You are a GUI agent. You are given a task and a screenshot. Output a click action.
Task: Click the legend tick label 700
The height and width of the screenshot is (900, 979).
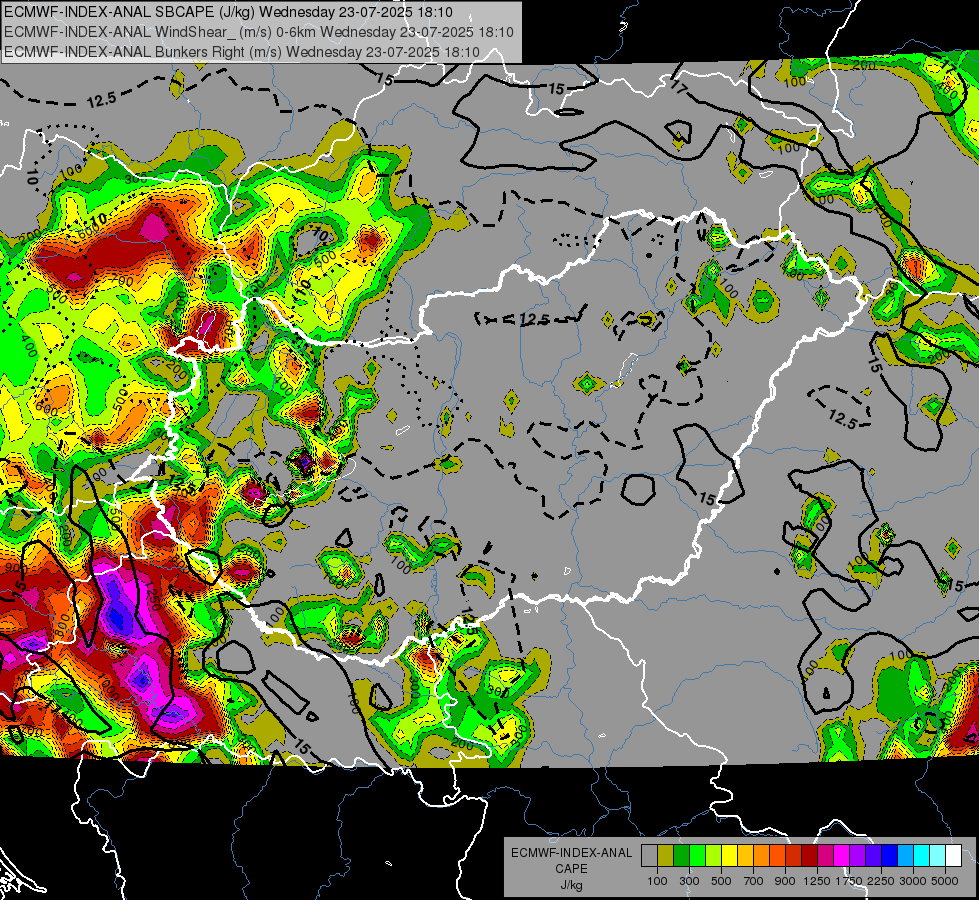754,881
